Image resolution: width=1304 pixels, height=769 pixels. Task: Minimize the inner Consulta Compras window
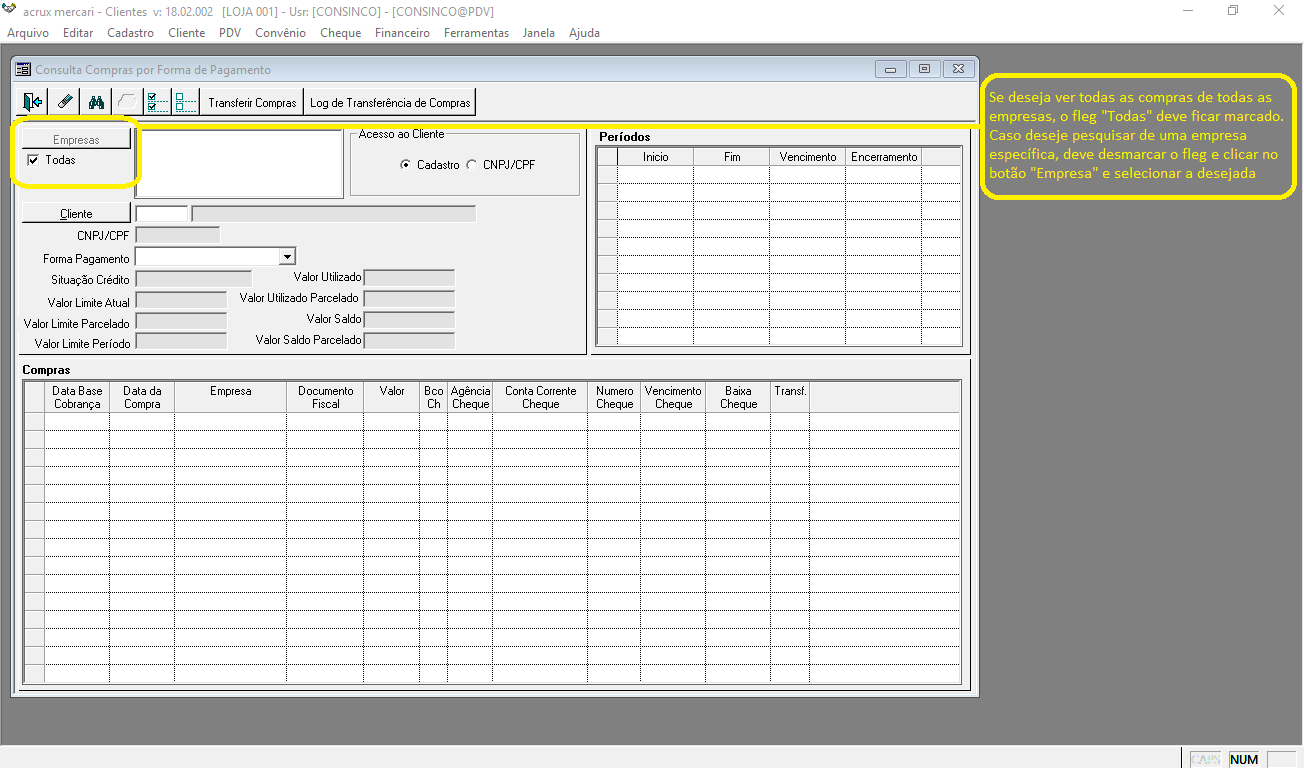(890, 69)
